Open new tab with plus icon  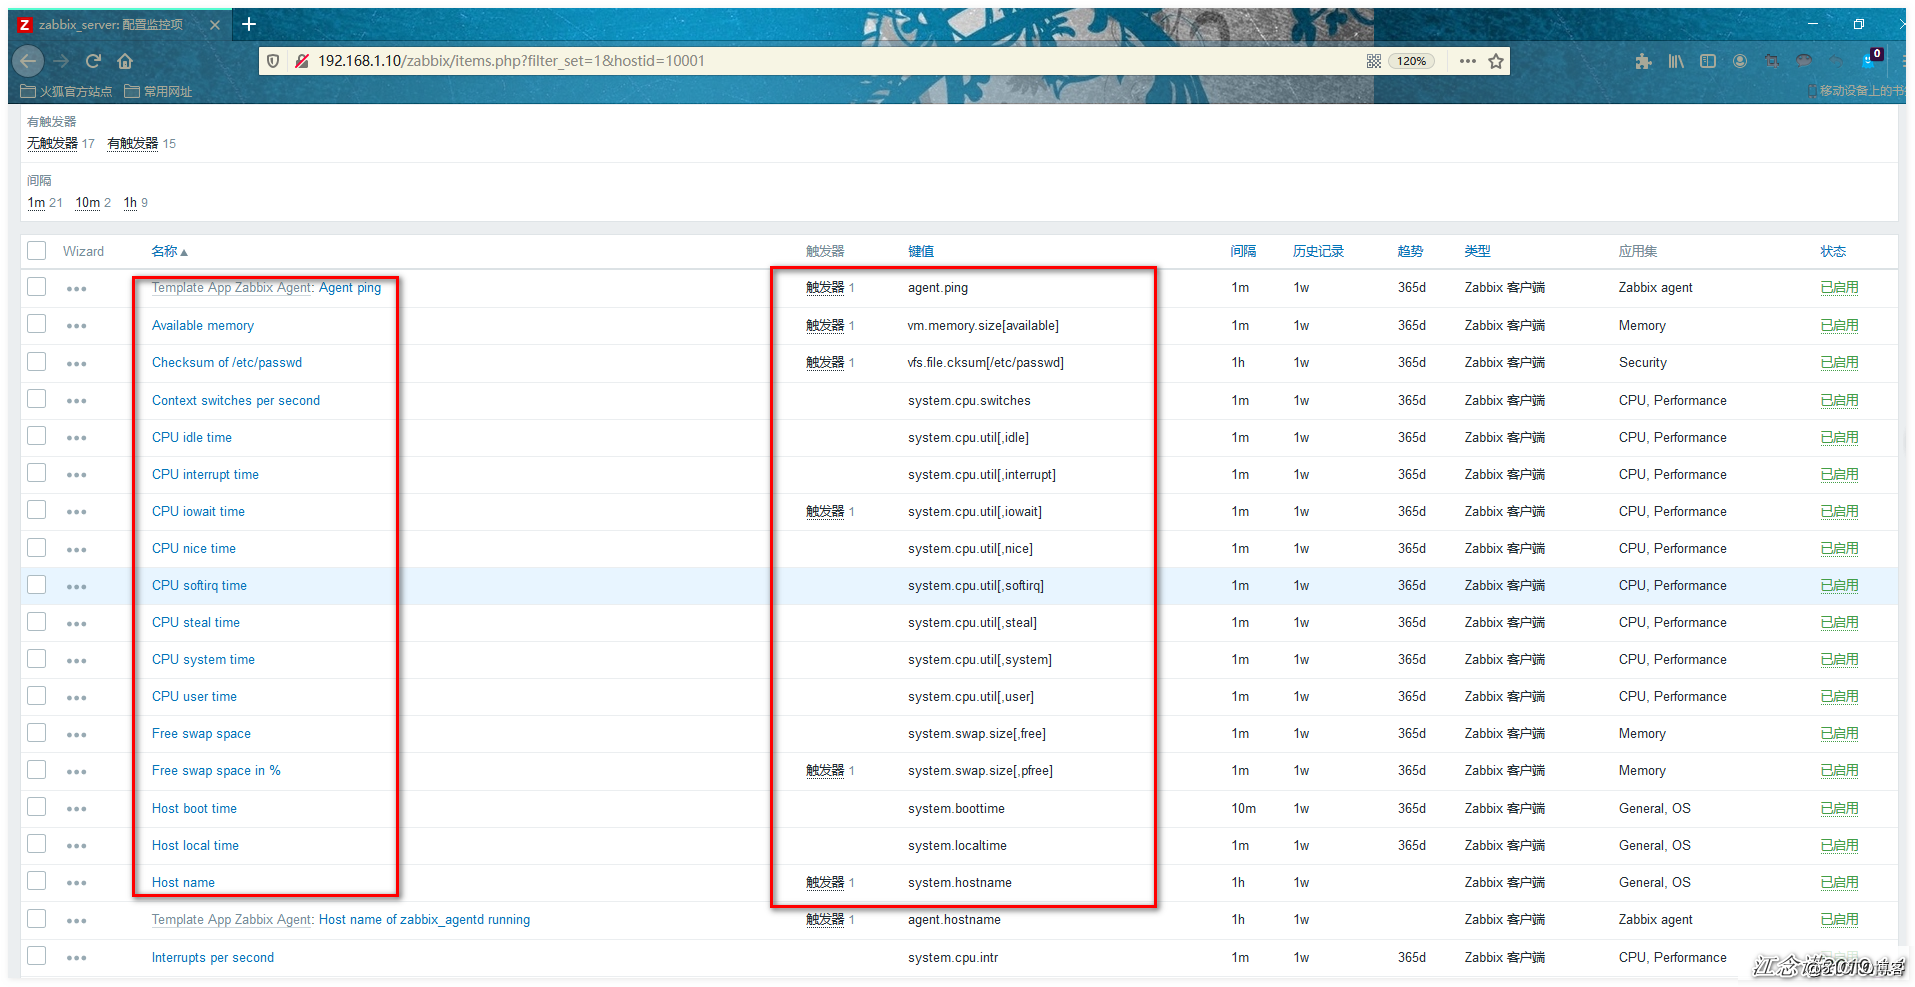[249, 24]
